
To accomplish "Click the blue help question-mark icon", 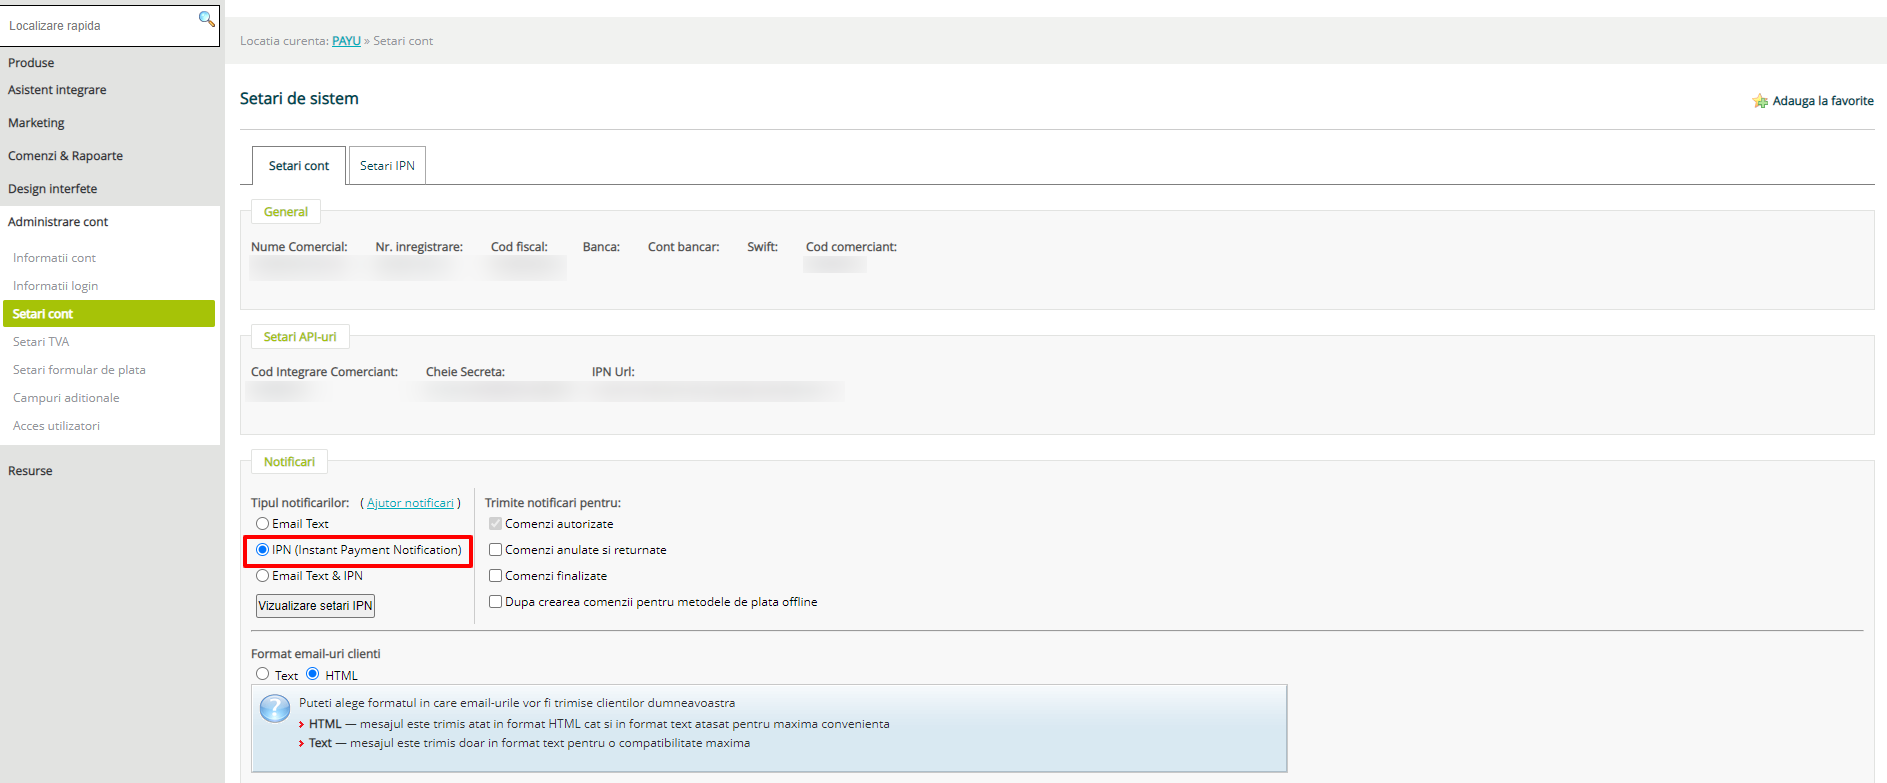I will coord(275,708).
